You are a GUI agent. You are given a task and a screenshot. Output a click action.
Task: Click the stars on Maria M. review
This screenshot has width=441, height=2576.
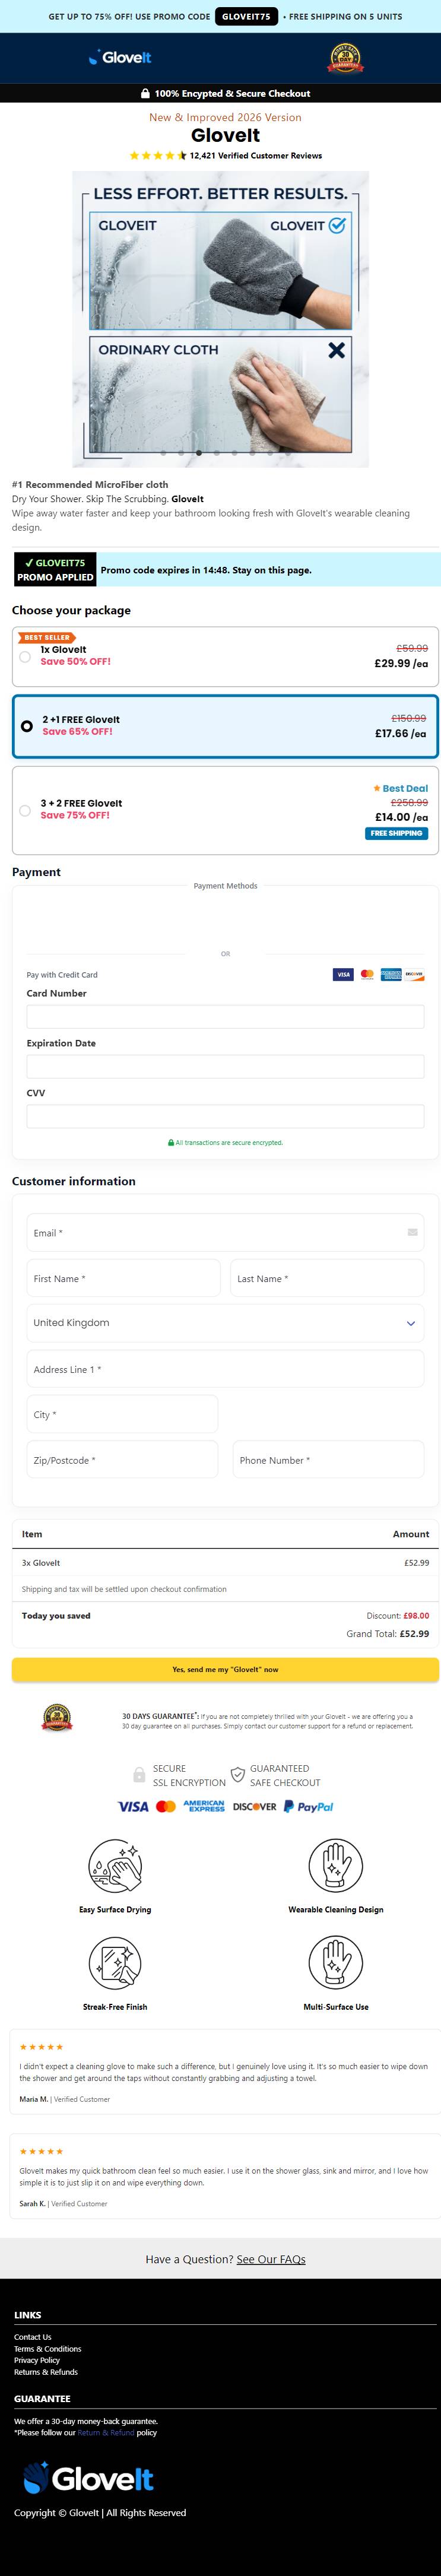41,2047
